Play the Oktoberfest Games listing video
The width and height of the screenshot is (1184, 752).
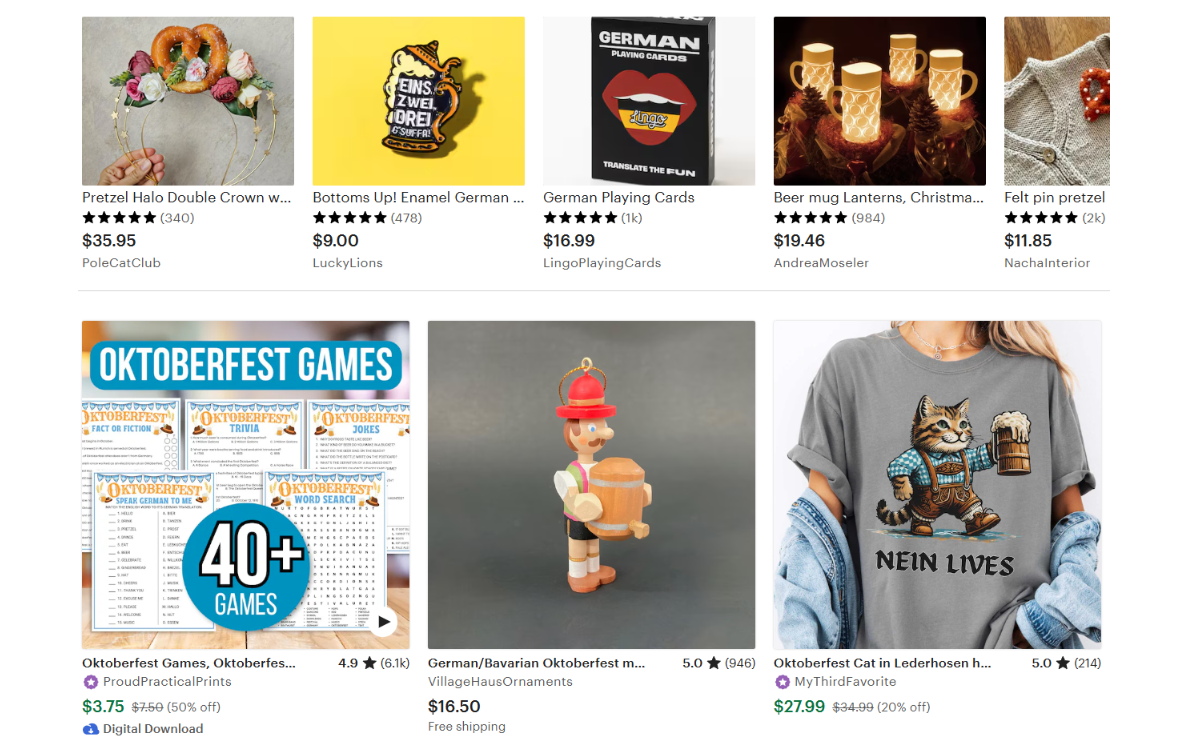[x=384, y=621]
